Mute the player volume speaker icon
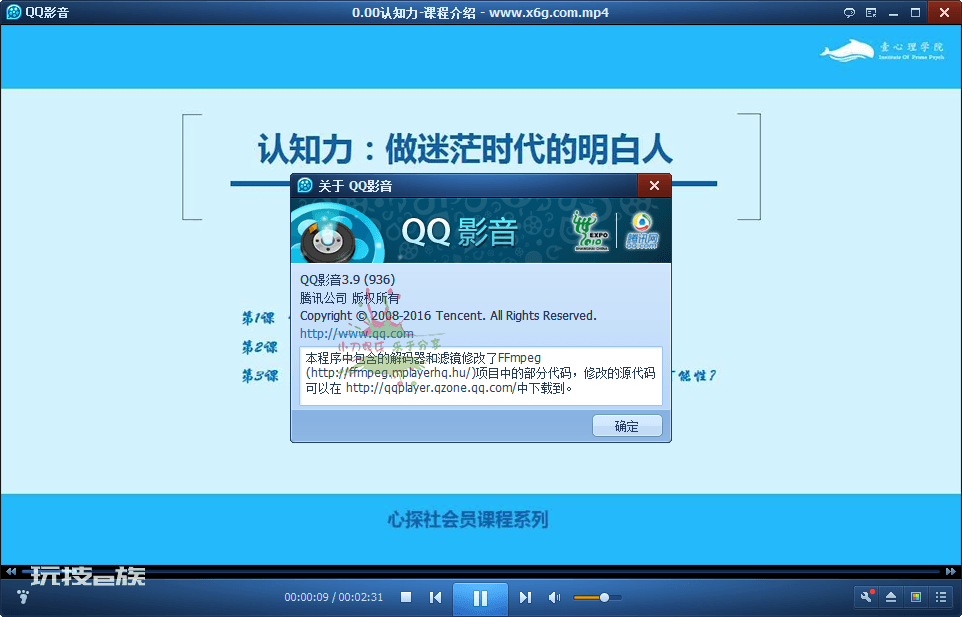This screenshot has height=617, width=962. tap(555, 597)
